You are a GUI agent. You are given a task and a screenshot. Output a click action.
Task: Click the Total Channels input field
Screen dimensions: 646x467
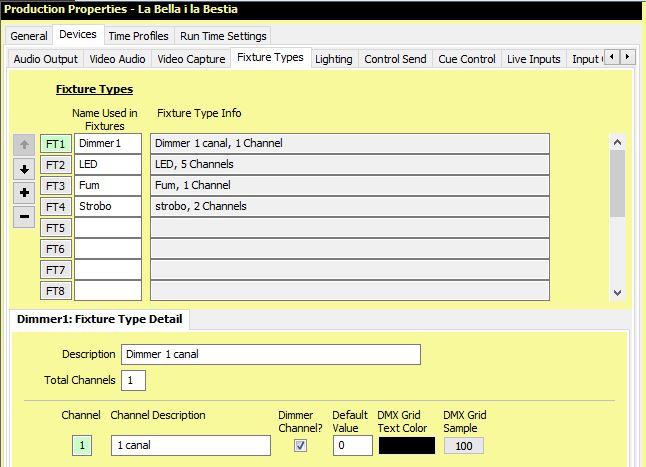[x=134, y=380]
